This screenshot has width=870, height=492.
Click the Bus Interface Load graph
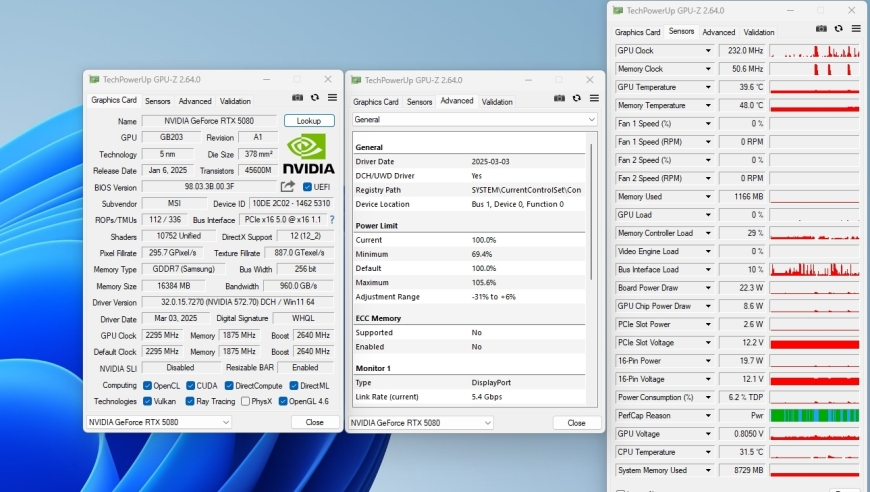coord(815,270)
